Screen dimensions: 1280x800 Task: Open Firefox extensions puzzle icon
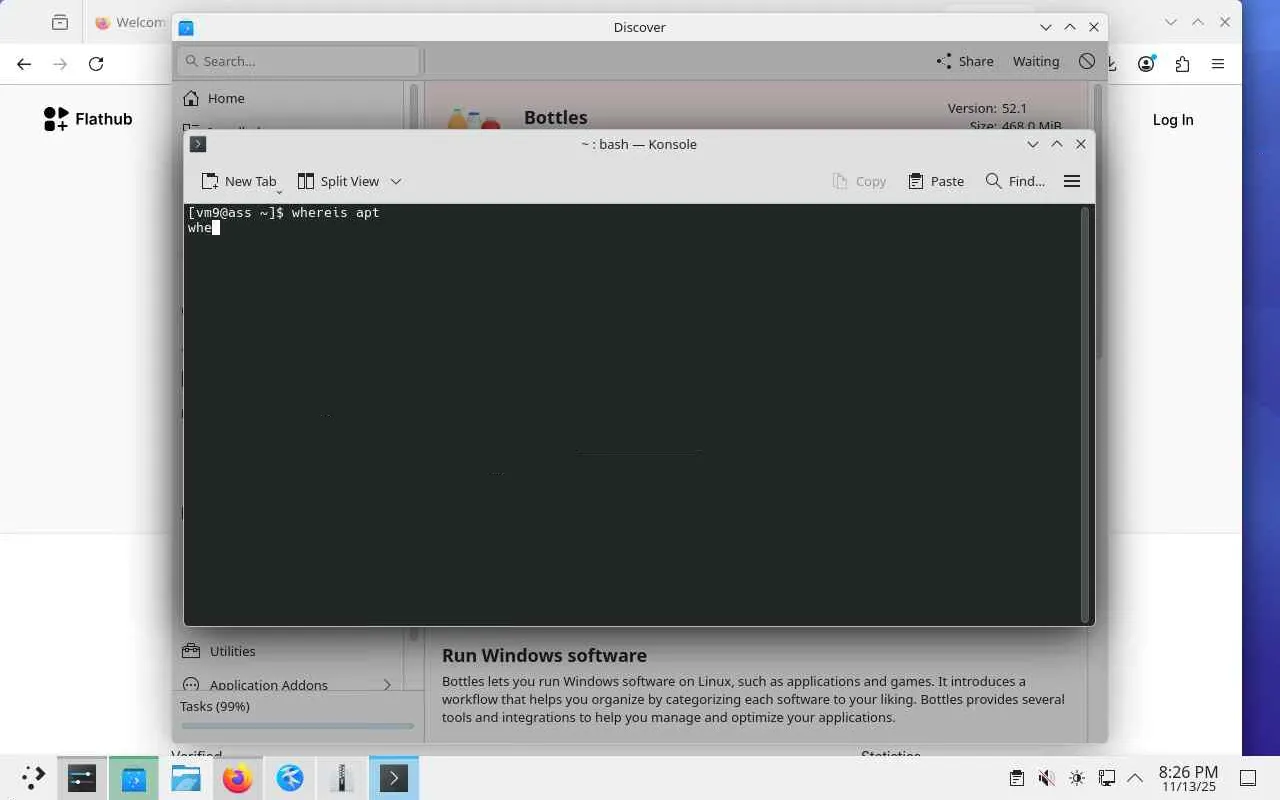(x=1182, y=64)
